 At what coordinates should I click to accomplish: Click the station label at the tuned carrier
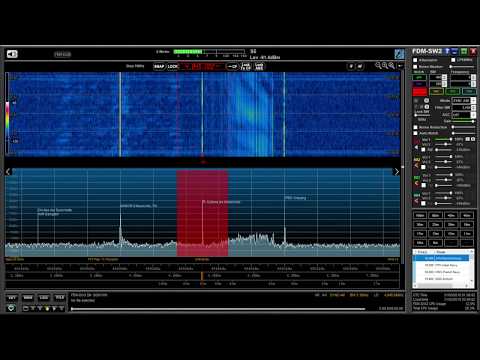pyautogui.click(x=222, y=202)
